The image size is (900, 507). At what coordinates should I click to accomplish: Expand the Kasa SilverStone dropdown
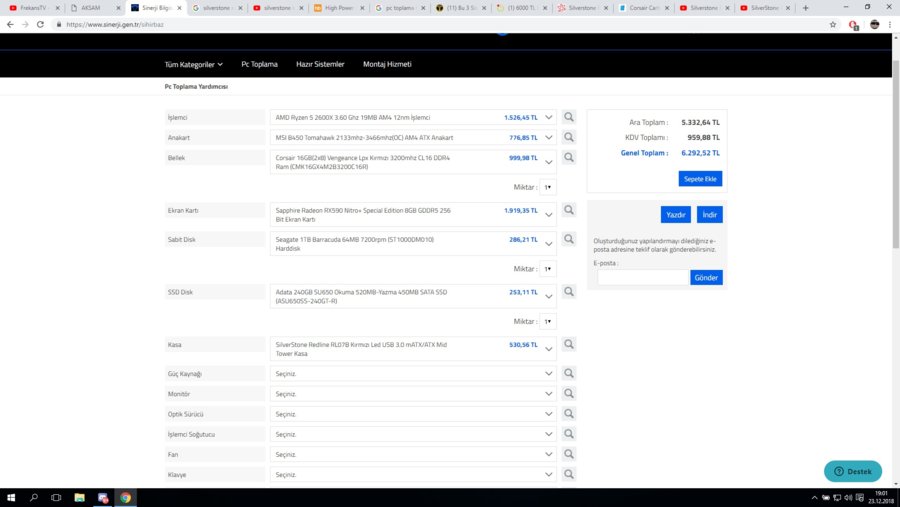point(413,349)
